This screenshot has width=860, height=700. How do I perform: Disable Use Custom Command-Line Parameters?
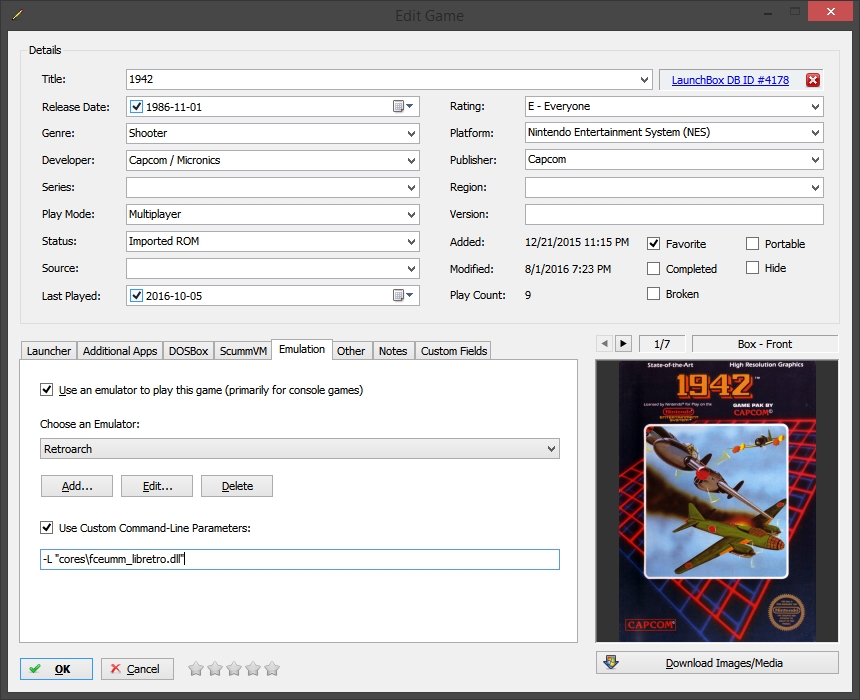point(47,528)
